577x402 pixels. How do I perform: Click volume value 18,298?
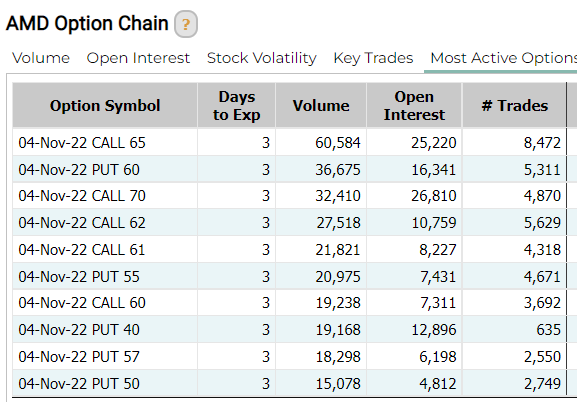[x=338, y=357]
